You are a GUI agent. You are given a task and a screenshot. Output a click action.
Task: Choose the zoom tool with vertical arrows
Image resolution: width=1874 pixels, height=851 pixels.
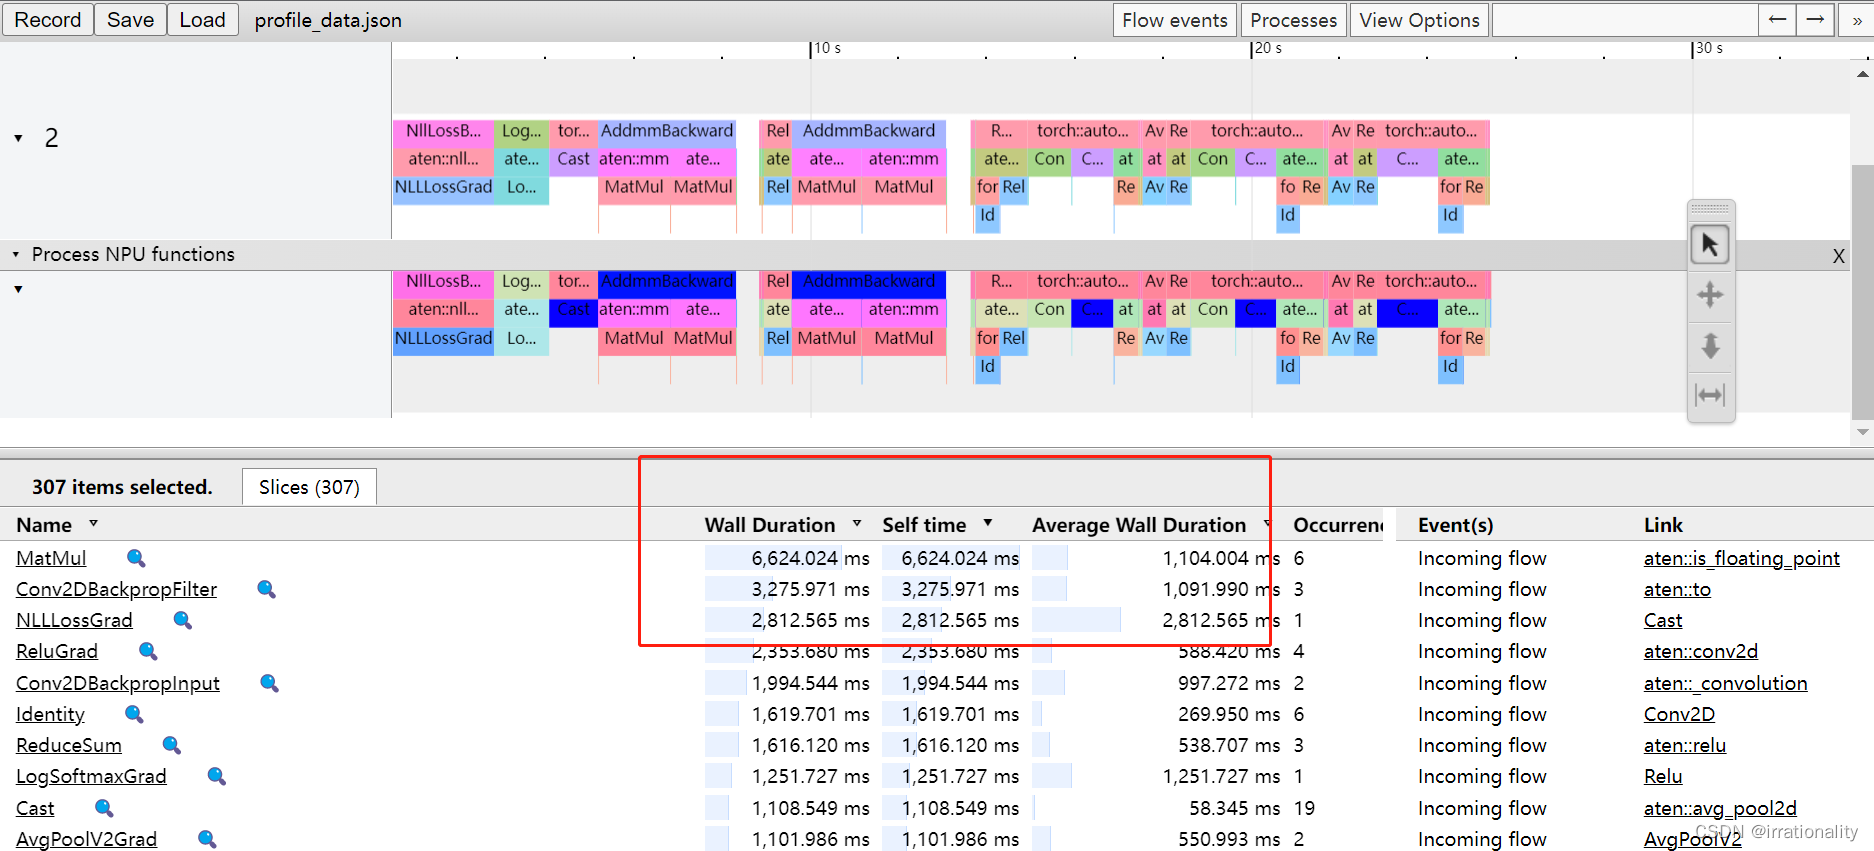tap(1710, 346)
